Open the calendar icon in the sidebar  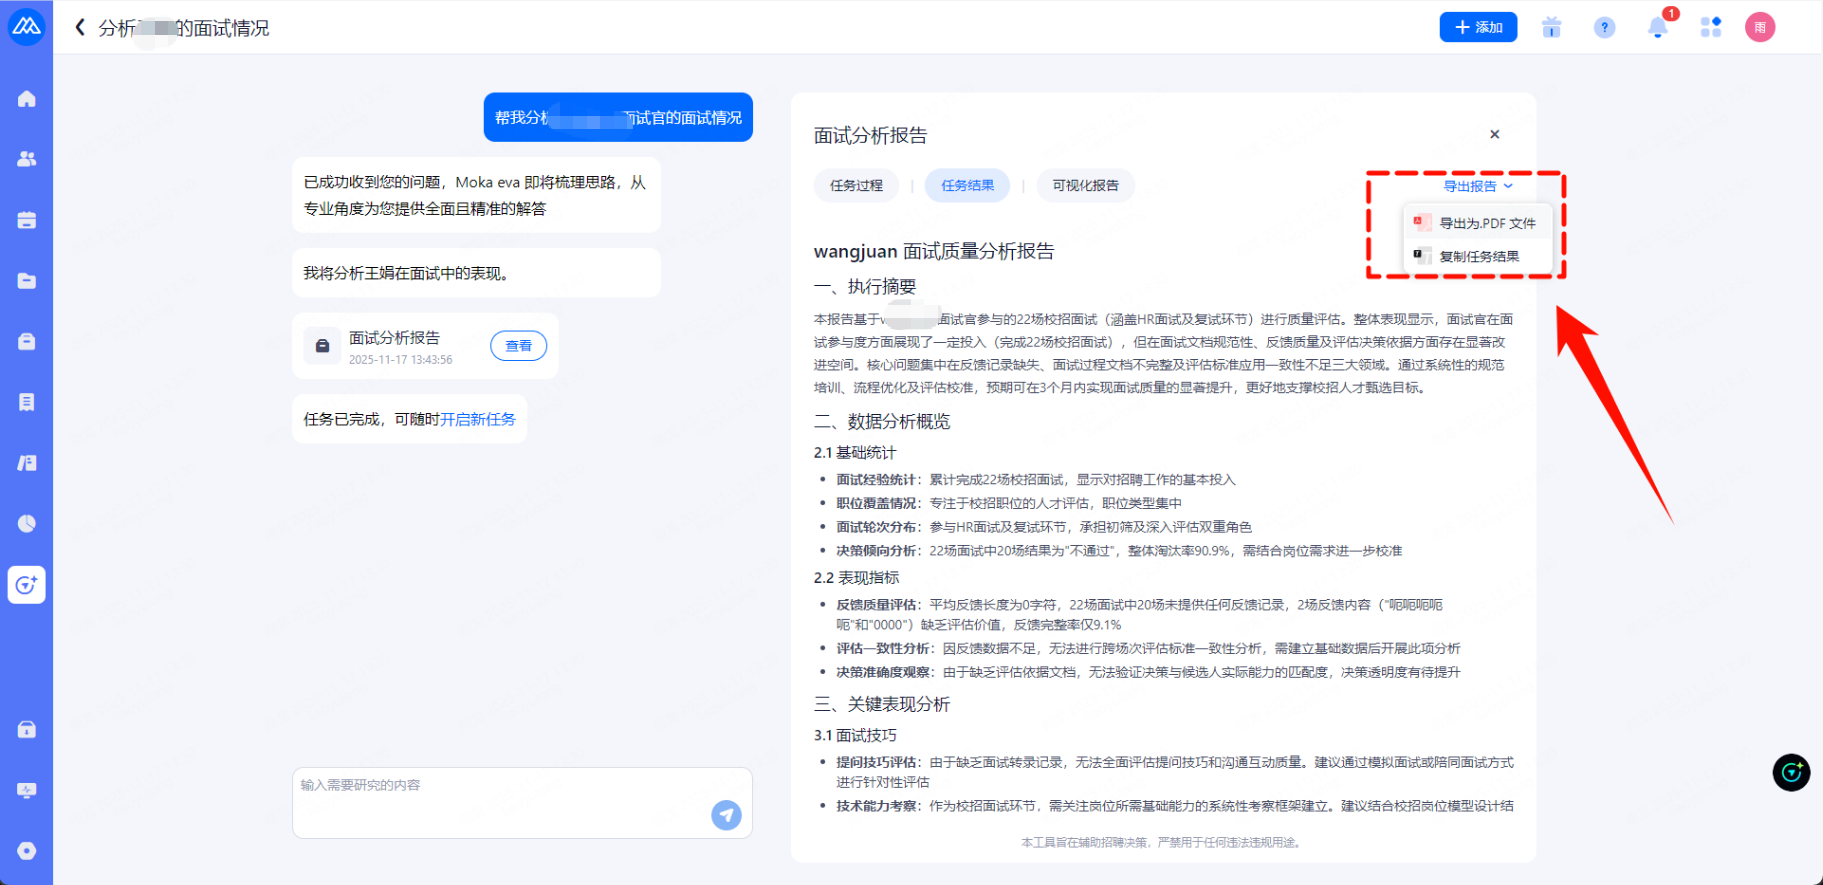(x=27, y=220)
